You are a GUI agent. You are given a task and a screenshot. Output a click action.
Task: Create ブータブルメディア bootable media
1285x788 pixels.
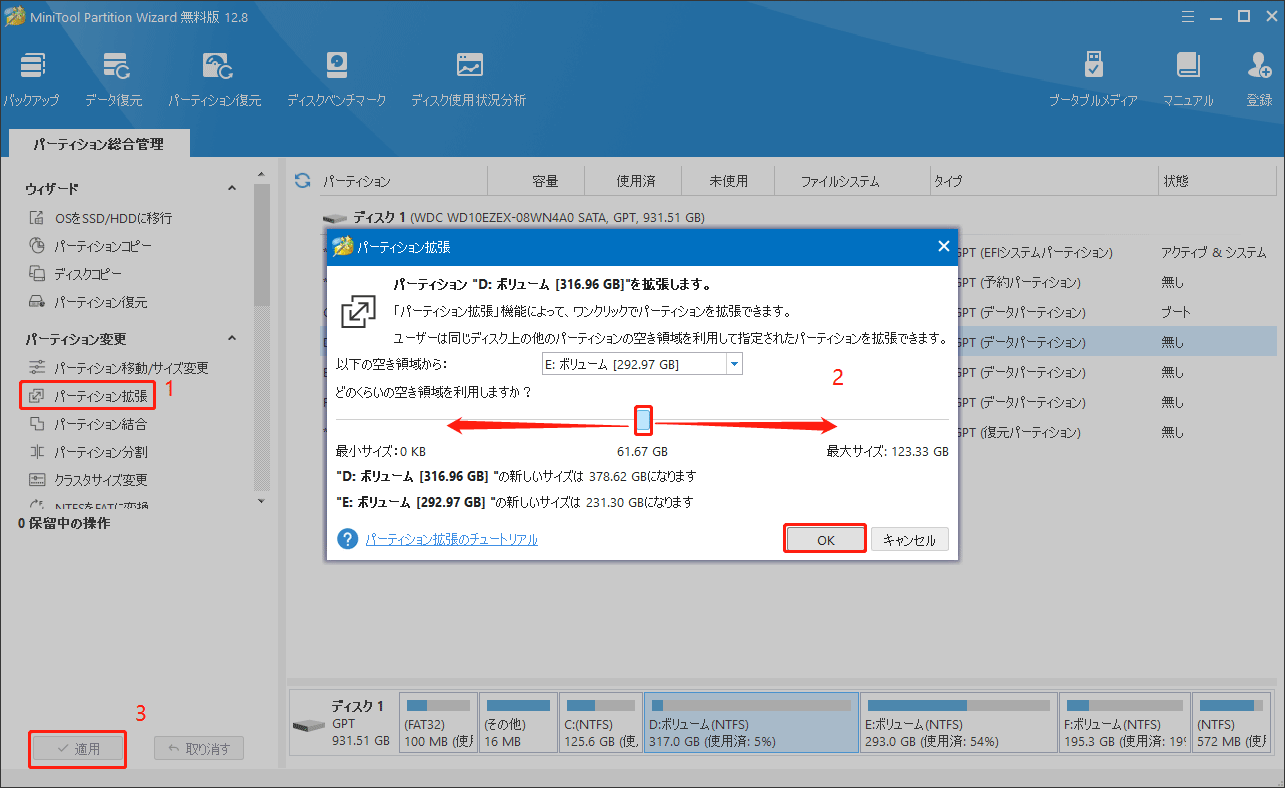(1093, 78)
